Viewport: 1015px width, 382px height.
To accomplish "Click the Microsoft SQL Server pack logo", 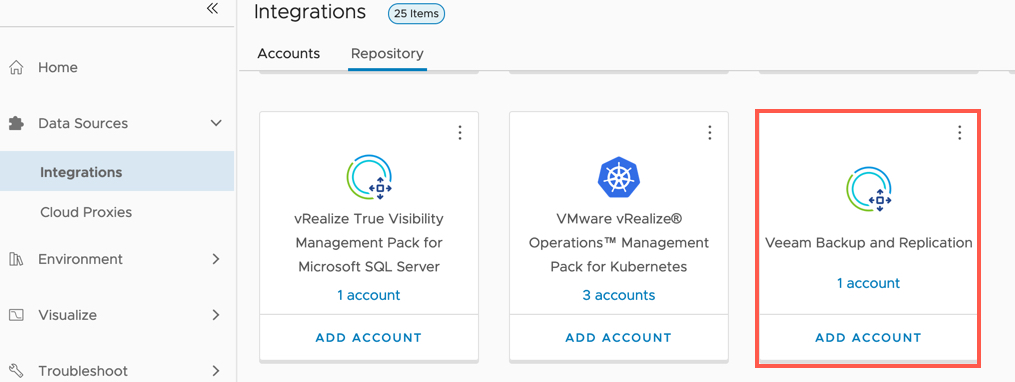I will click(369, 177).
